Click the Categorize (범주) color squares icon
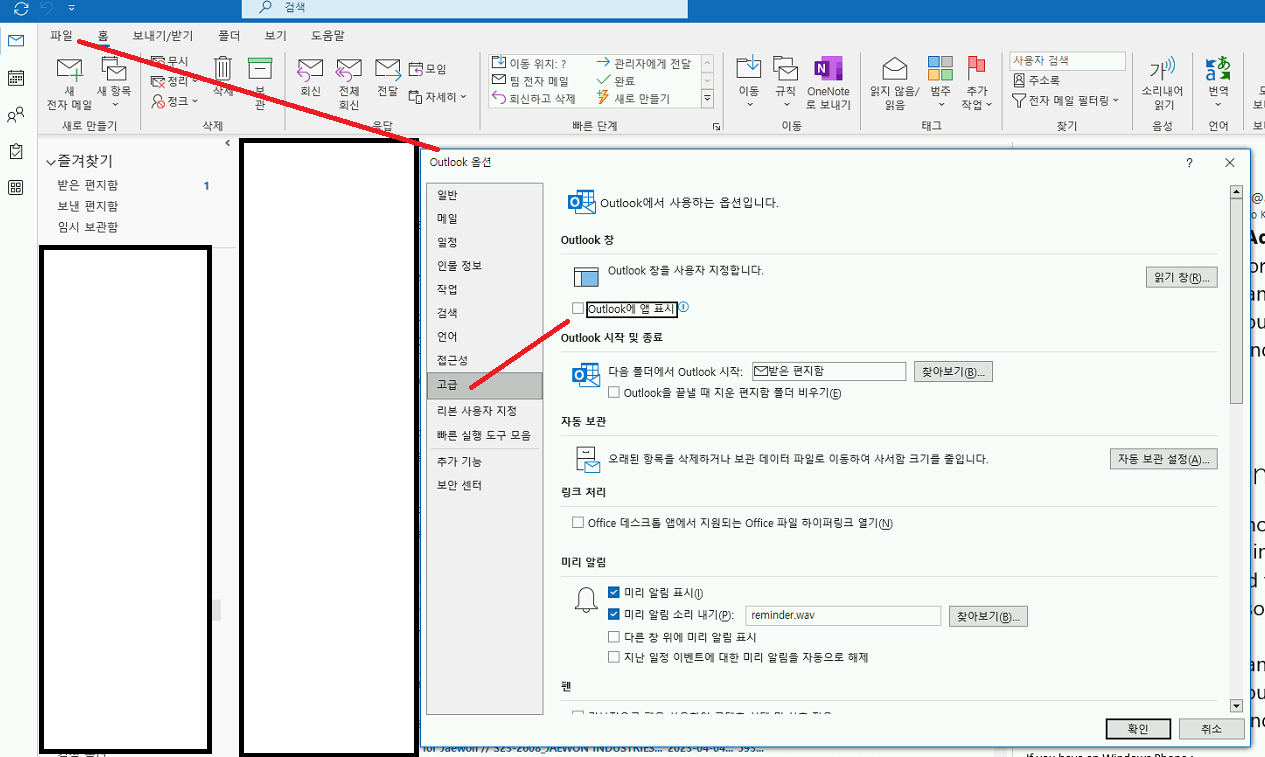Screen dimensions: 1265x757 click(940, 68)
